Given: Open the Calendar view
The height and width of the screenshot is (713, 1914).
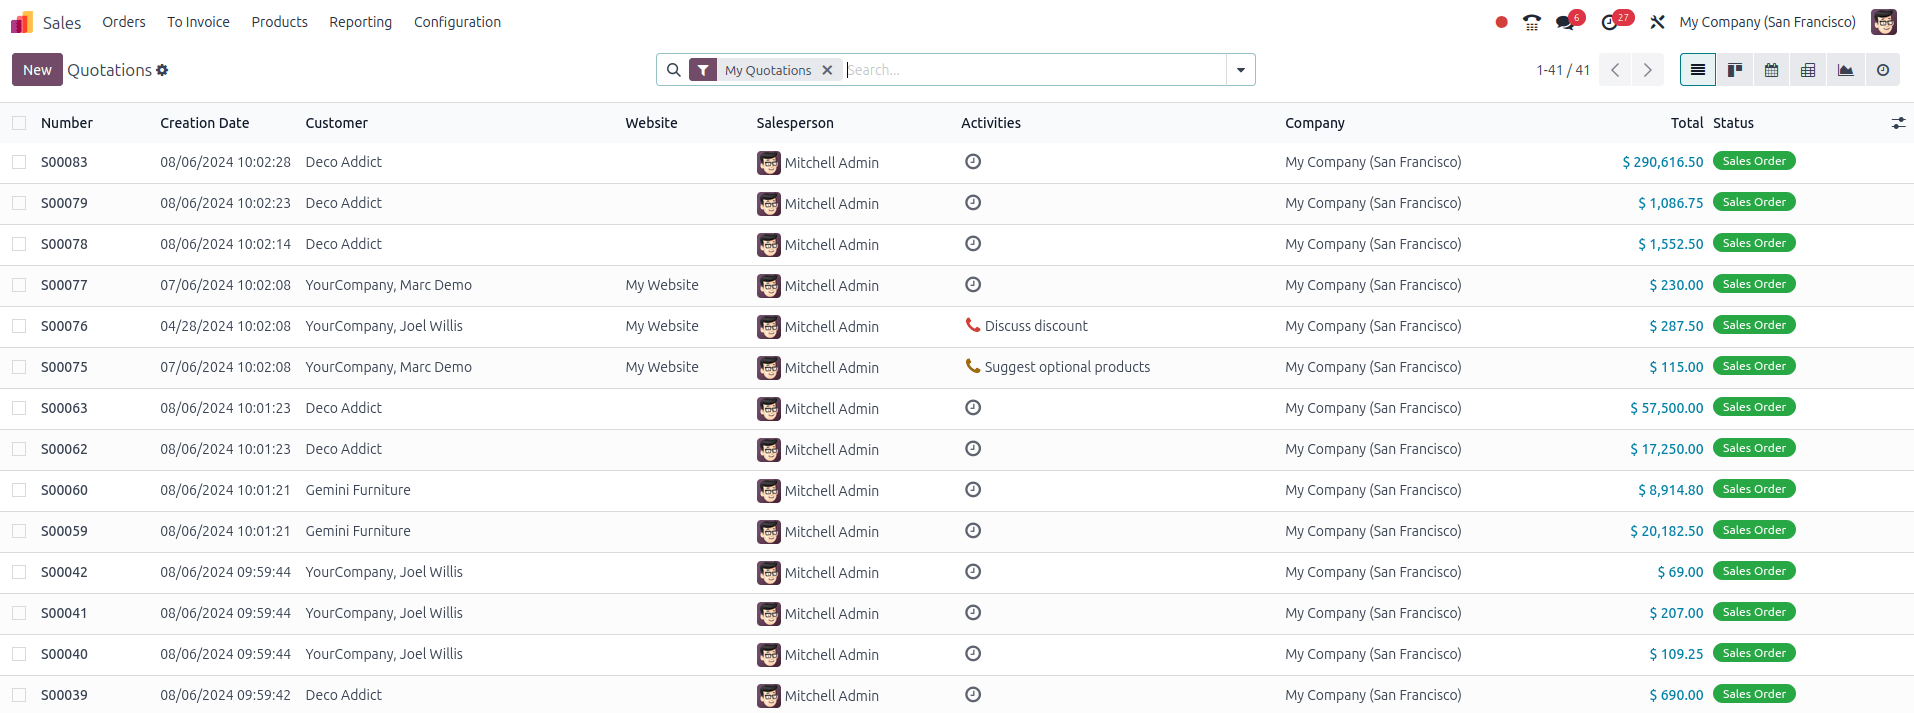Looking at the screenshot, I should pyautogui.click(x=1771, y=70).
